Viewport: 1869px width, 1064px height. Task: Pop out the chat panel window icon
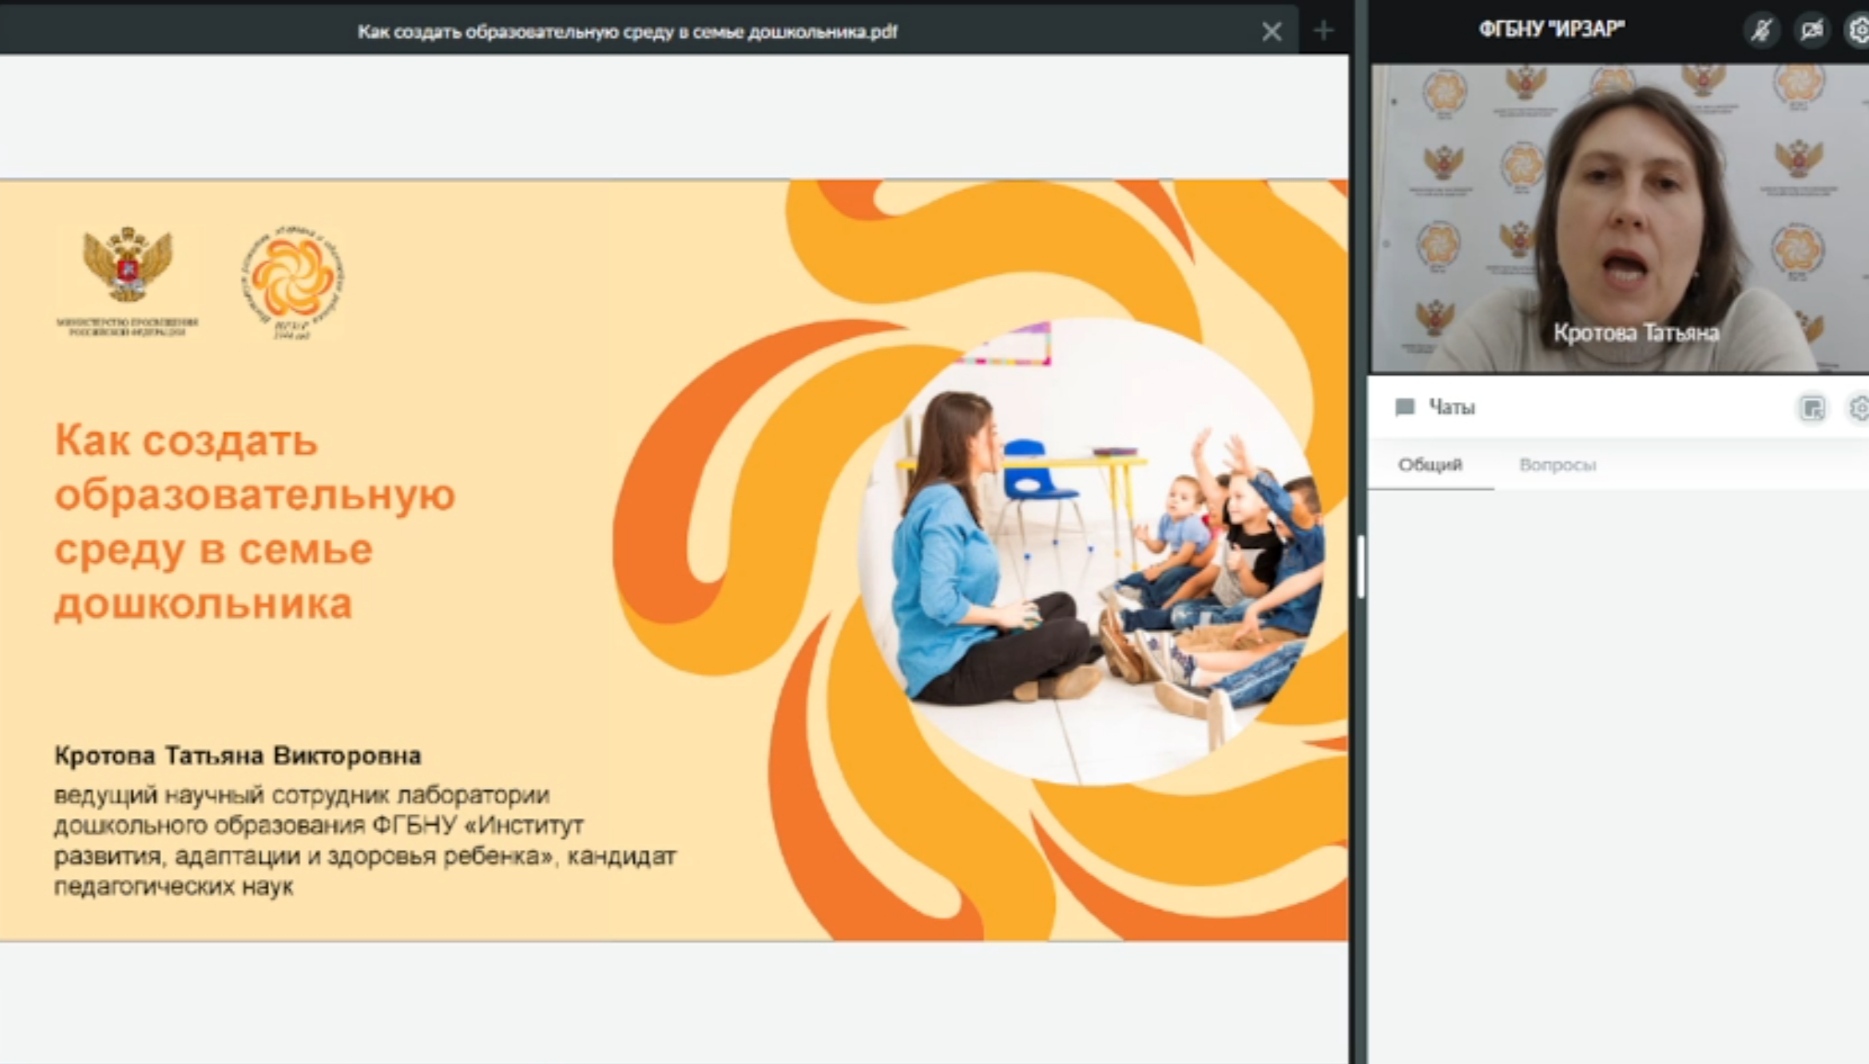(x=1811, y=408)
